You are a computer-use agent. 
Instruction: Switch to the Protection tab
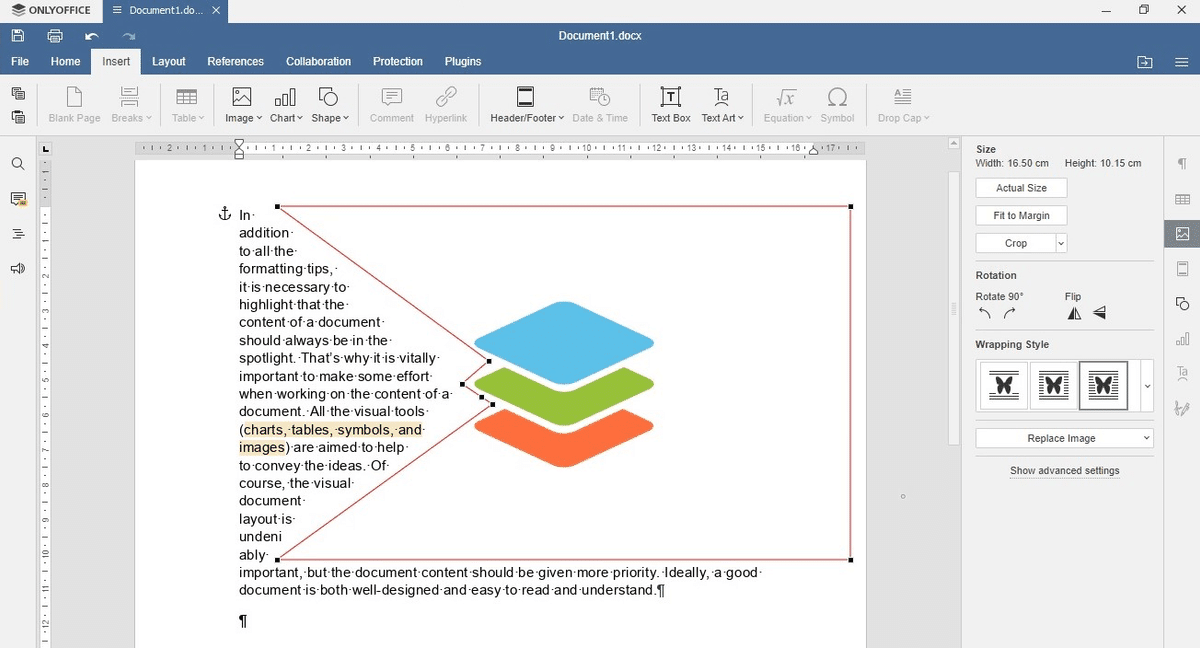click(398, 62)
